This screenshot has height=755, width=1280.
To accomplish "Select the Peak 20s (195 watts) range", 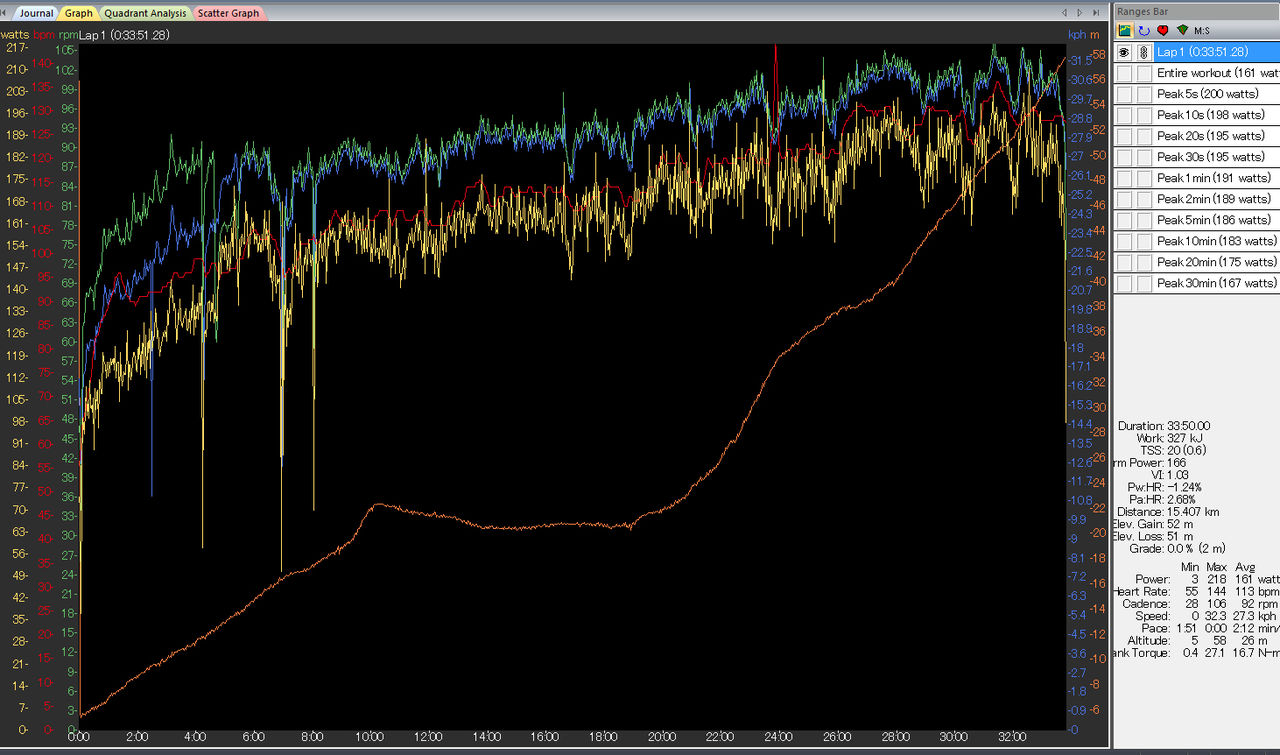I will (x=1217, y=136).
